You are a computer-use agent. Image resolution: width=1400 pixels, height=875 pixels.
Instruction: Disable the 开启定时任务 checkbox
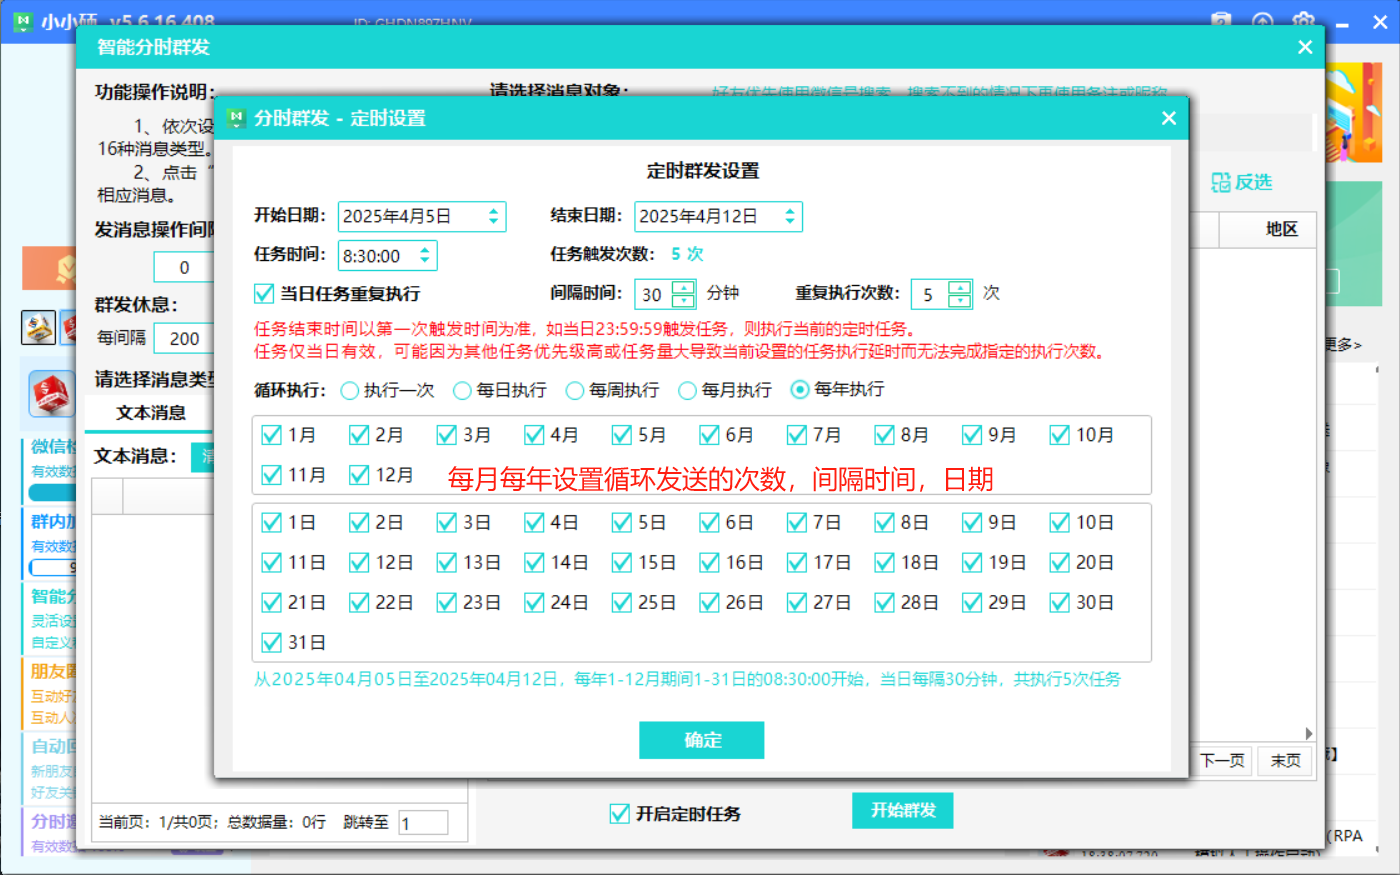click(x=619, y=814)
